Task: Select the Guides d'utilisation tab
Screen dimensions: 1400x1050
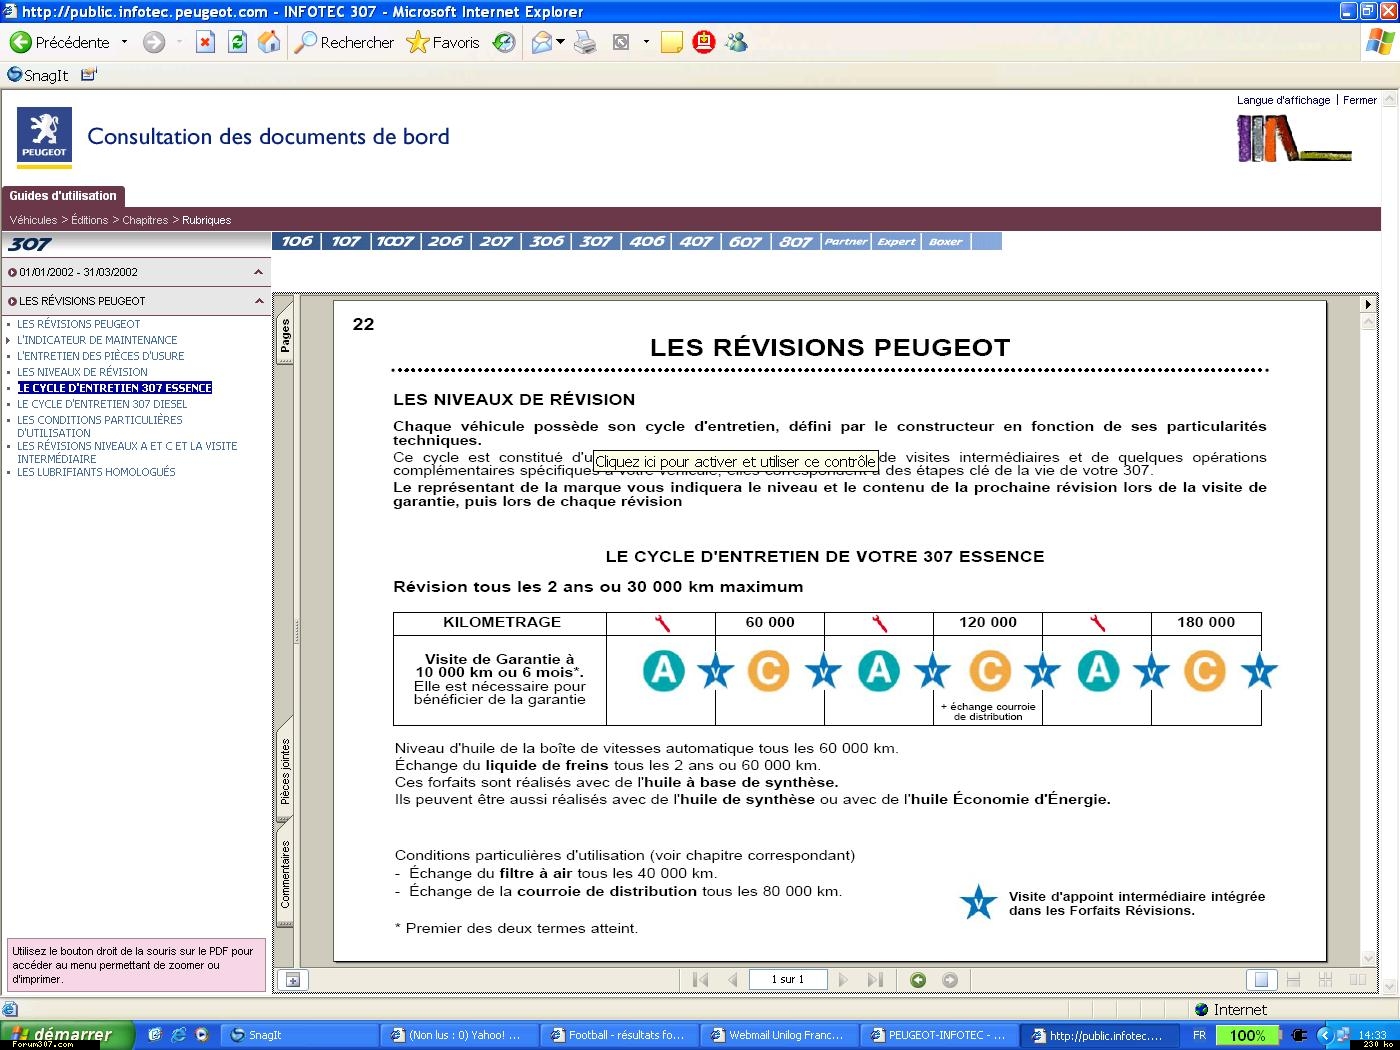Action: point(63,196)
